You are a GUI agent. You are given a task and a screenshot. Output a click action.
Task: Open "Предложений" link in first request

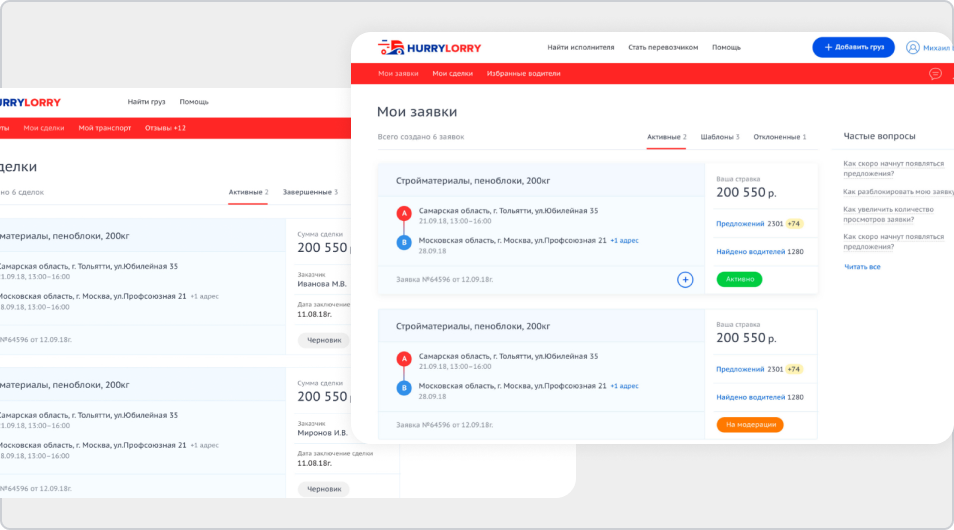[740, 224]
